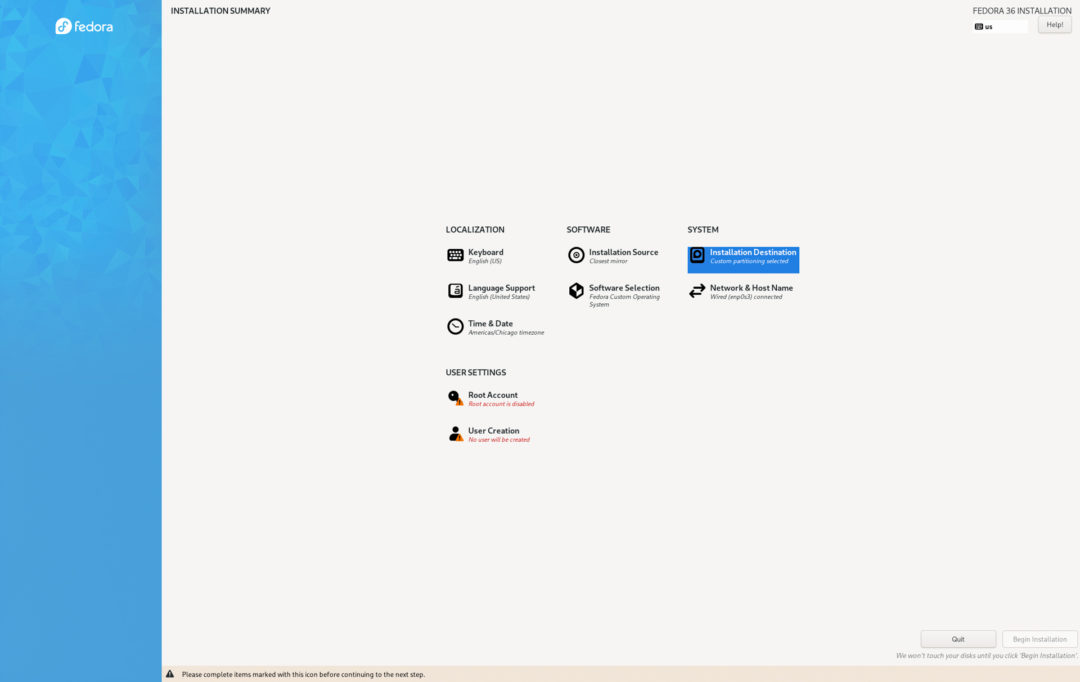Click the Time & Date clock icon
This screenshot has height=682, width=1080.
click(455, 327)
